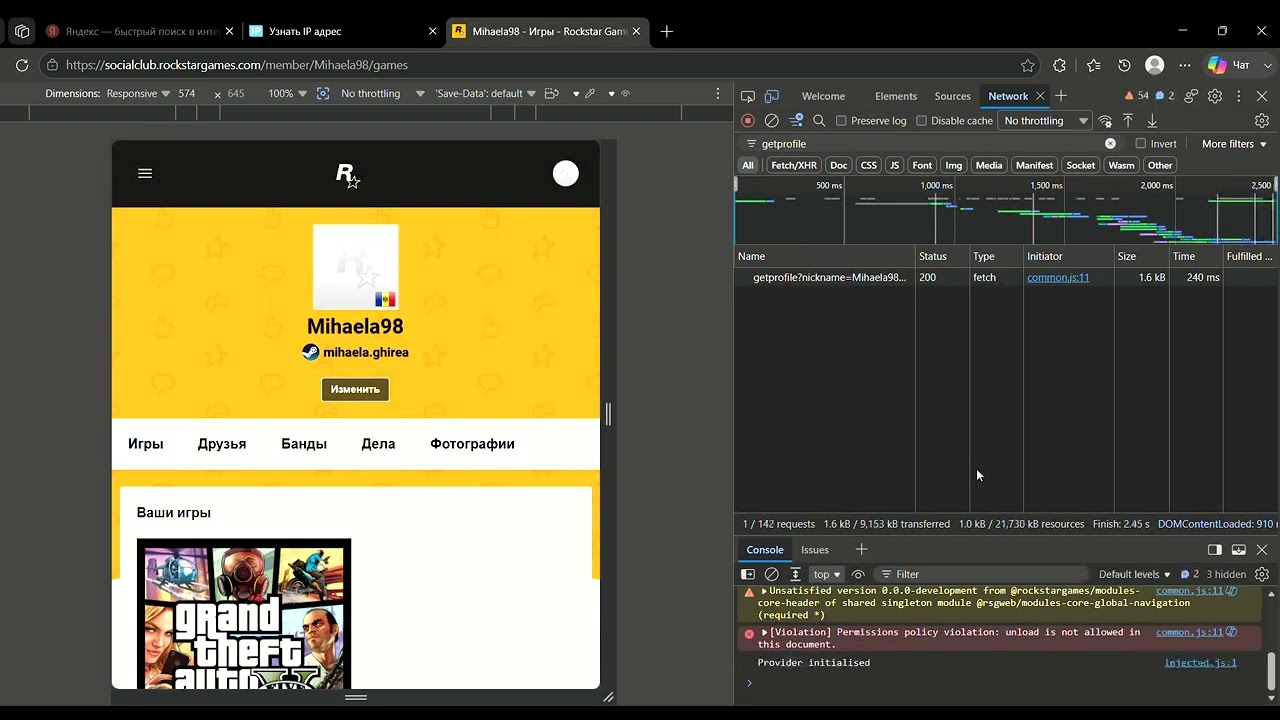Show the console sidebar
This screenshot has width=1280, height=720.
pos(747,574)
